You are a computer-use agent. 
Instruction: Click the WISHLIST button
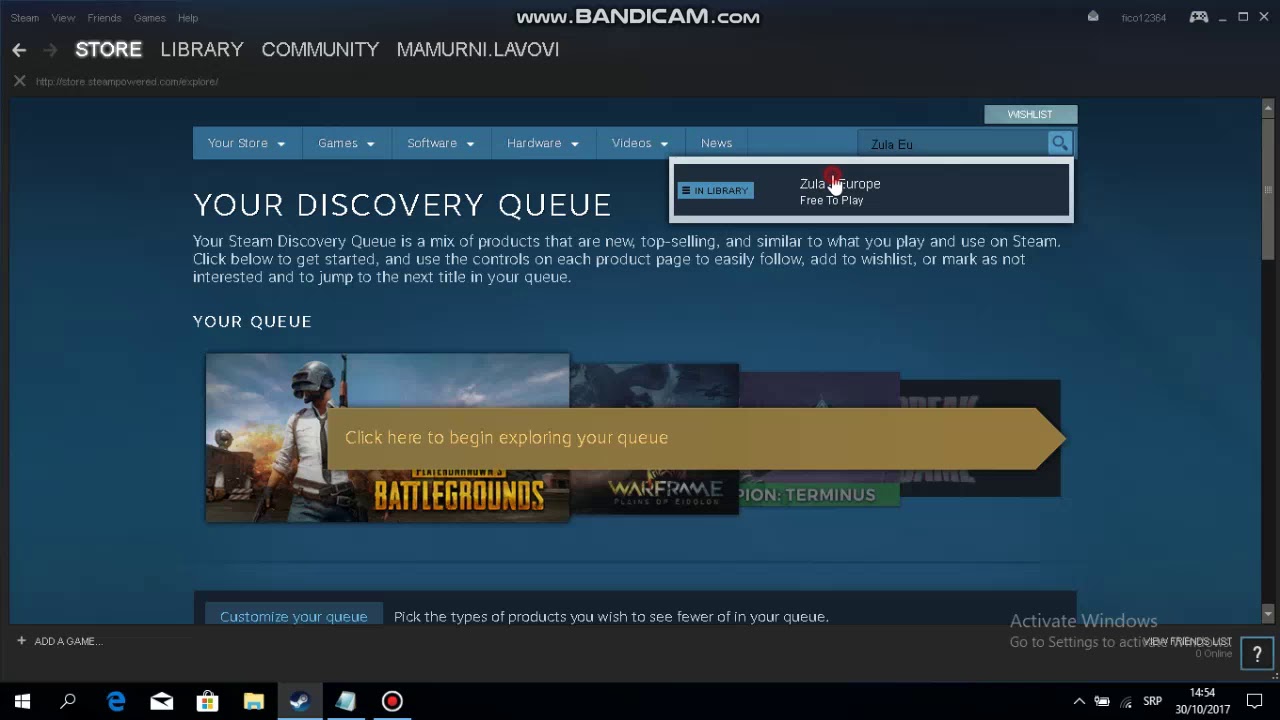coord(1030,114)
